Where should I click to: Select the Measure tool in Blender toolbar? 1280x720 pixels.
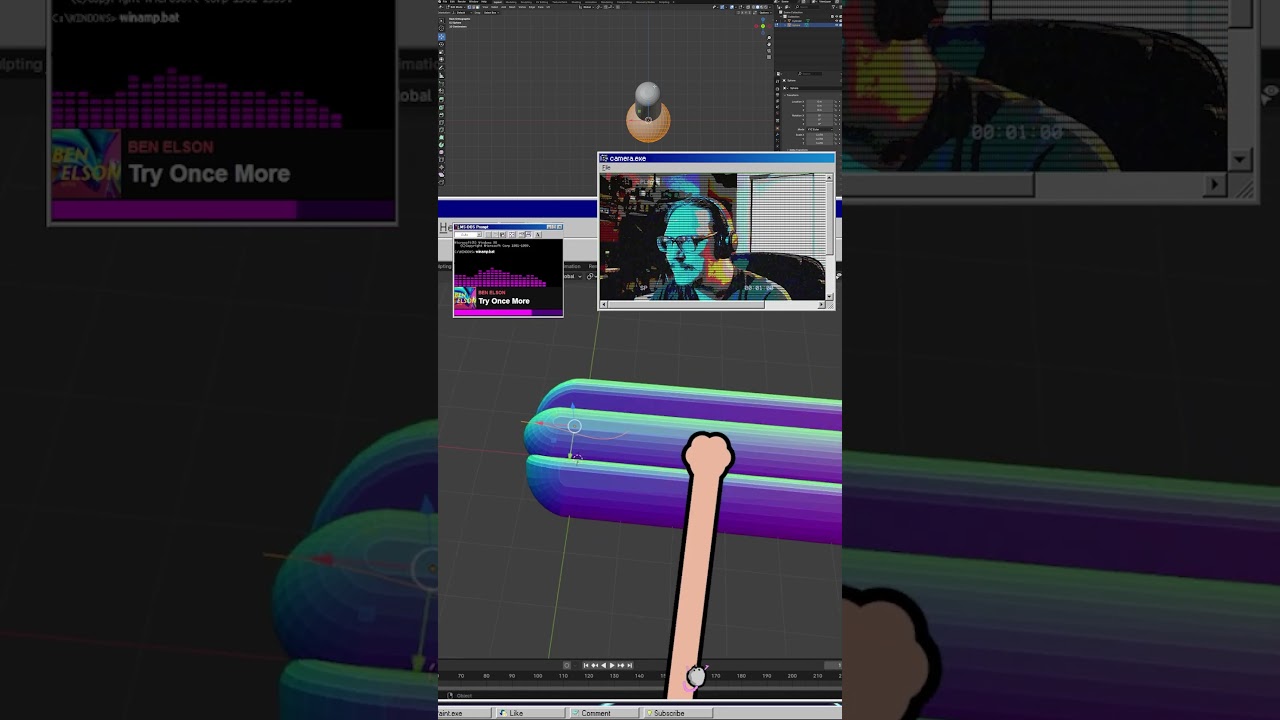coord(441,75)
